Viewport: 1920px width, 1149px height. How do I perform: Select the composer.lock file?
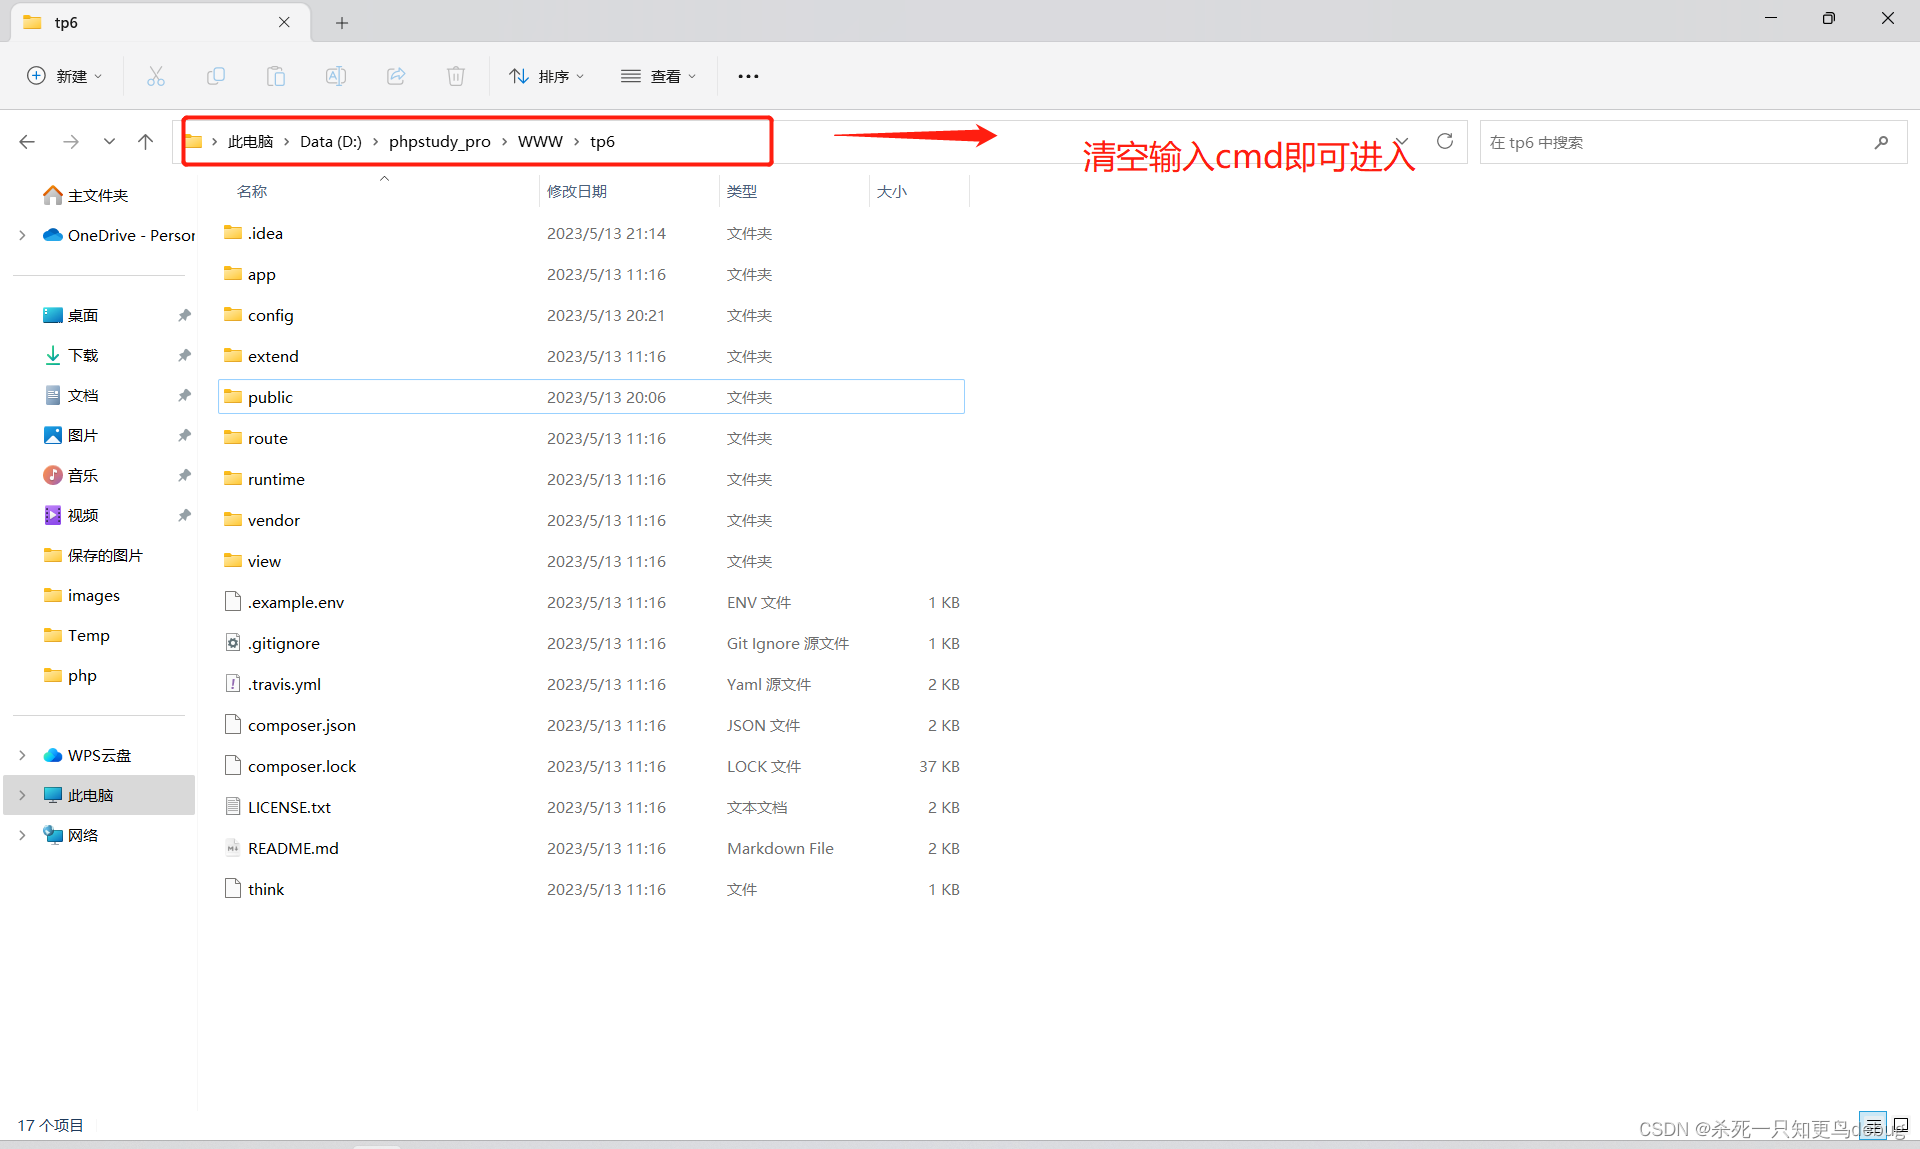tap(591, 766)
